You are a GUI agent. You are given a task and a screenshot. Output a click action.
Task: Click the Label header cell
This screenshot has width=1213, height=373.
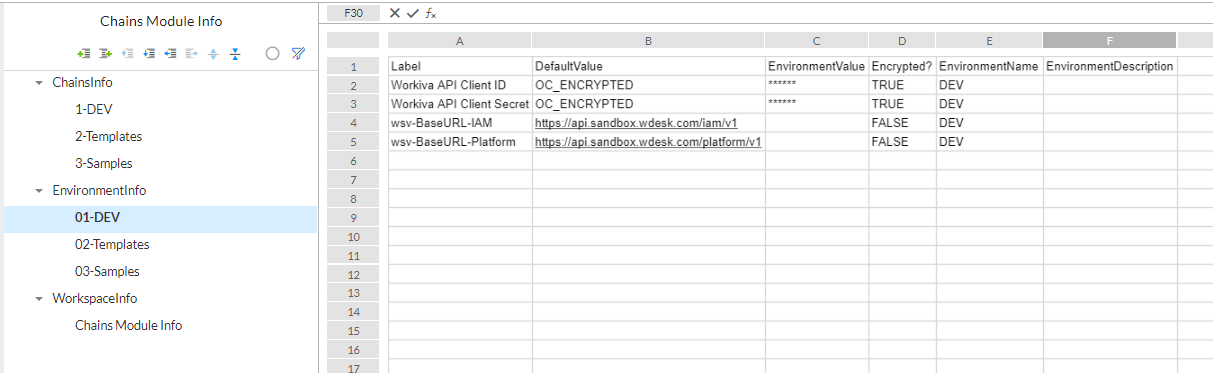click(x=460, y=66)
